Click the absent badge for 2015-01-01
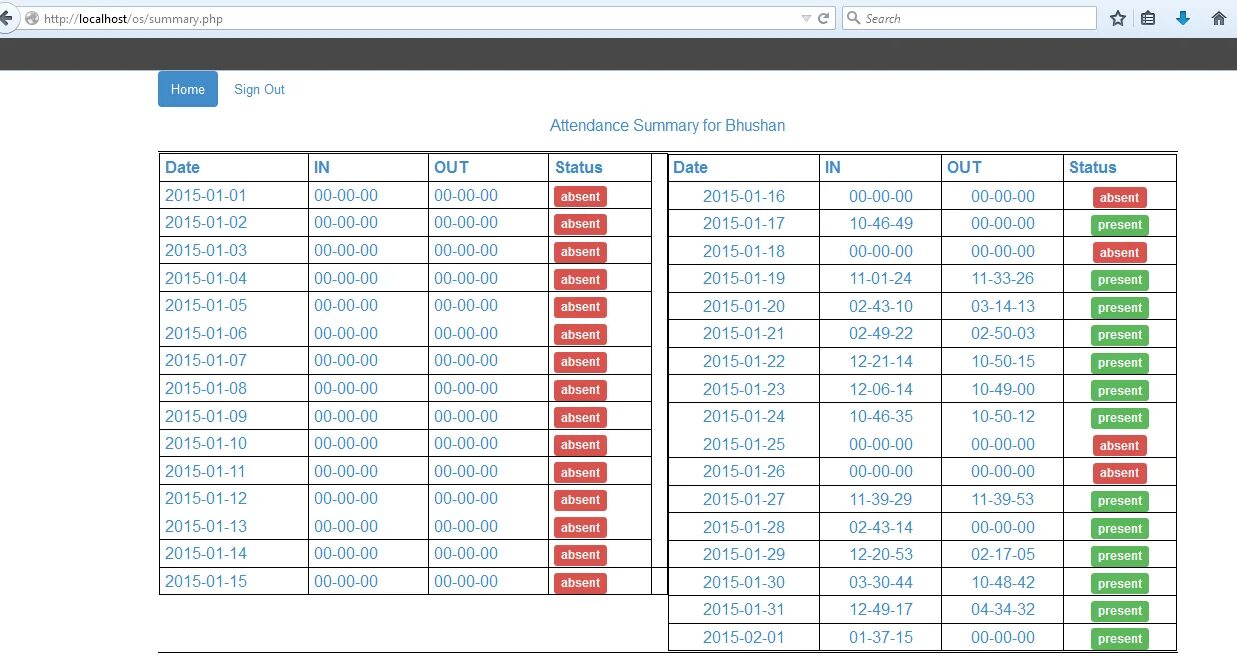This screenshot has width=1237, height=665. tap(580, 197)
